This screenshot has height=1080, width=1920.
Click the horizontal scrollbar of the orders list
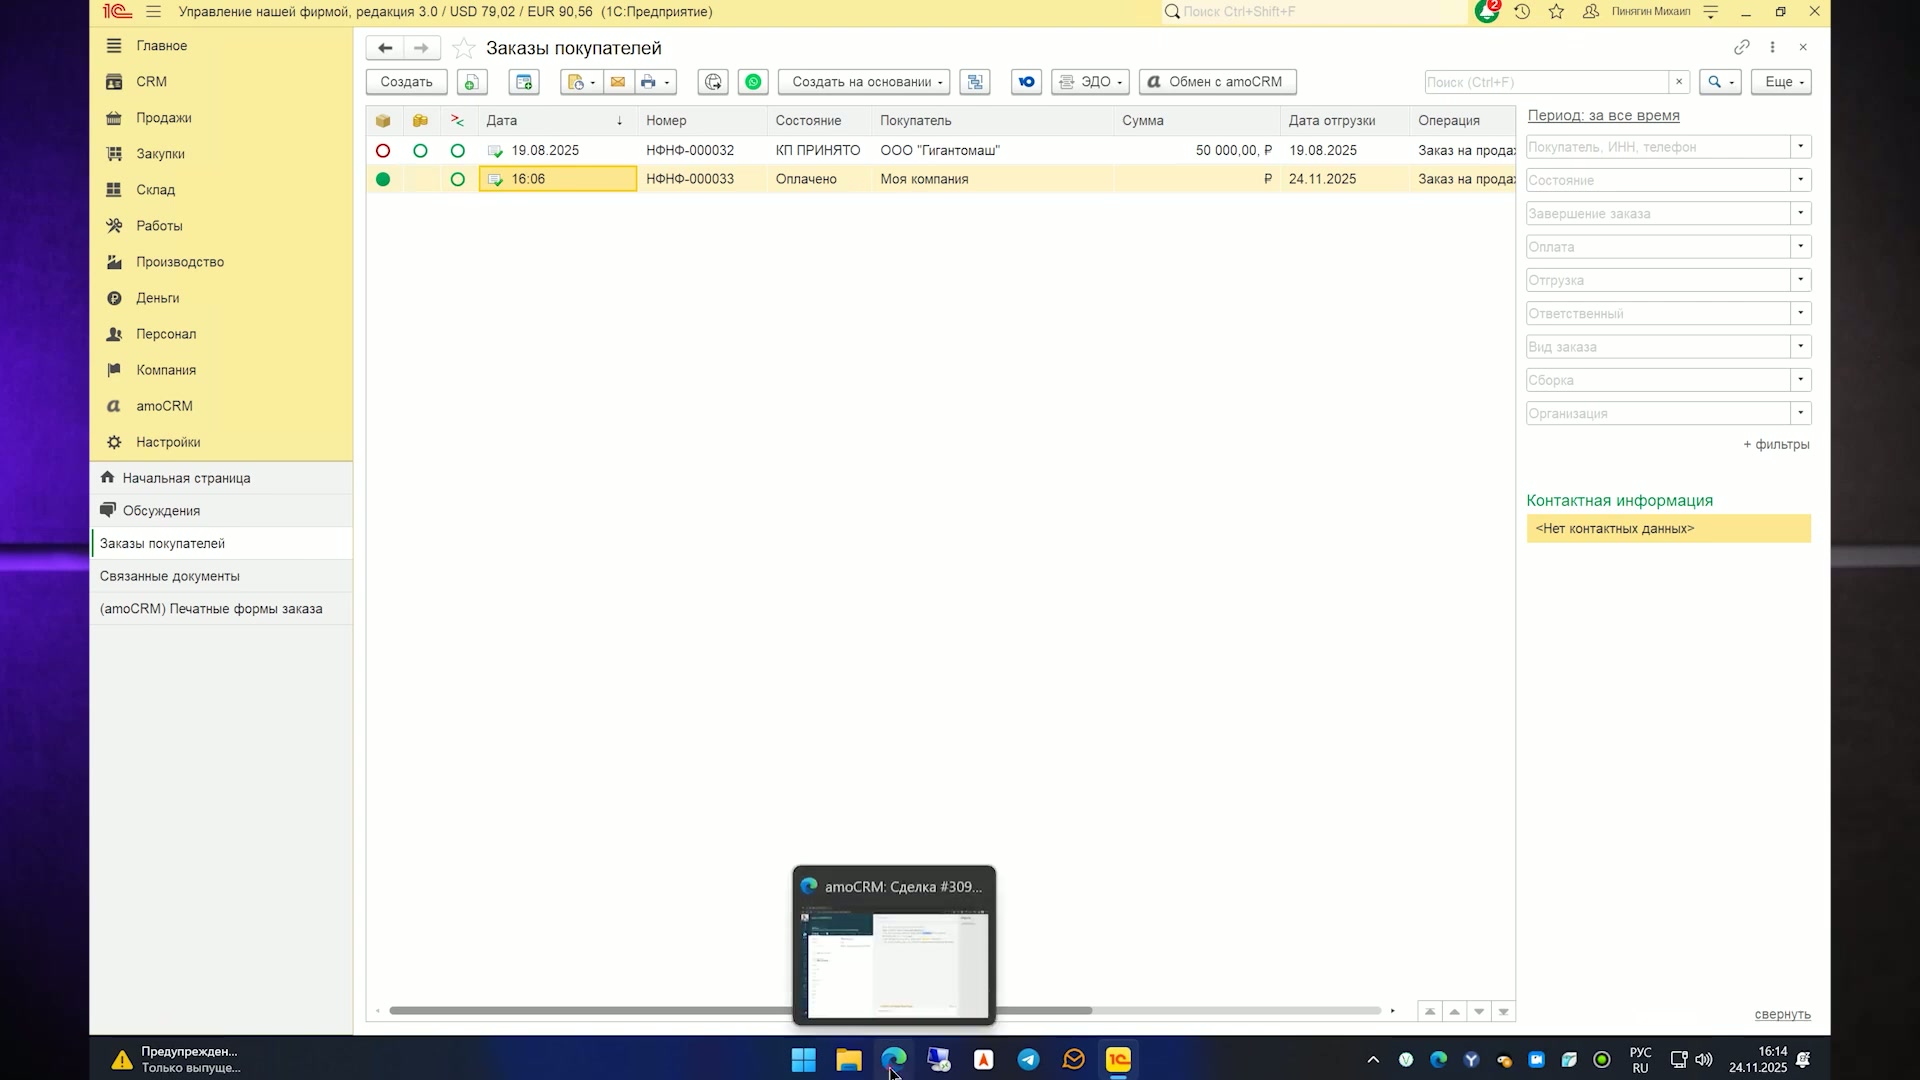pyautogui.click(x=740, y=1011)
